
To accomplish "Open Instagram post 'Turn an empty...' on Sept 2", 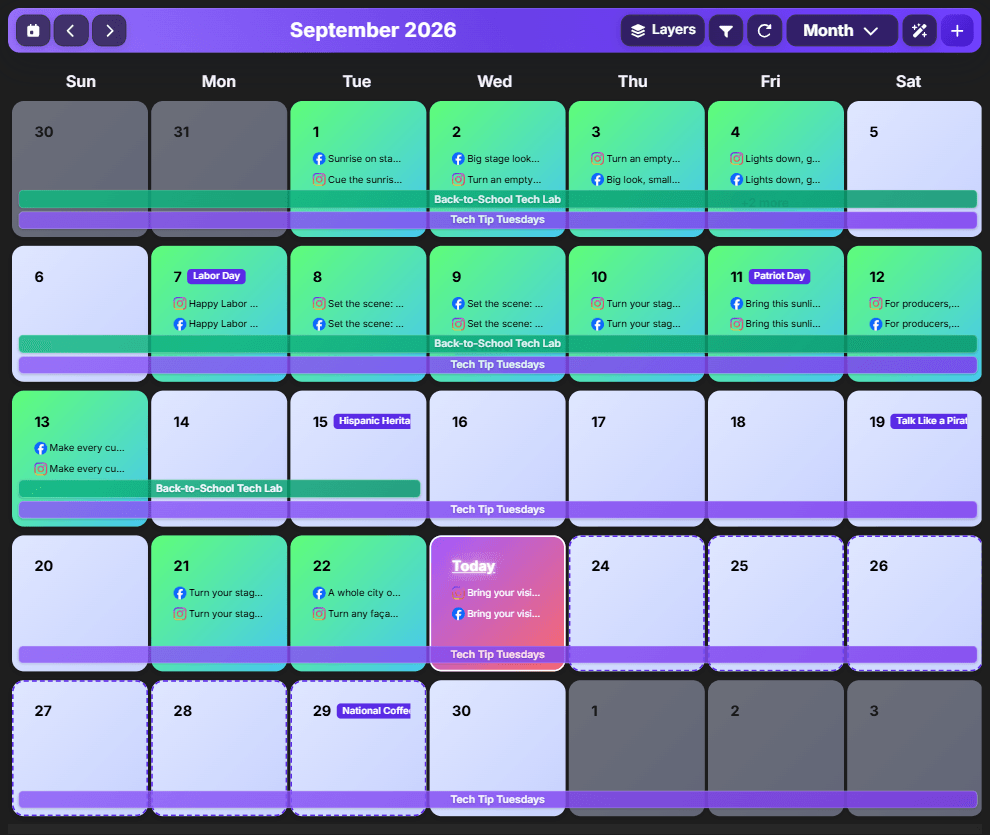I will 496,179.
